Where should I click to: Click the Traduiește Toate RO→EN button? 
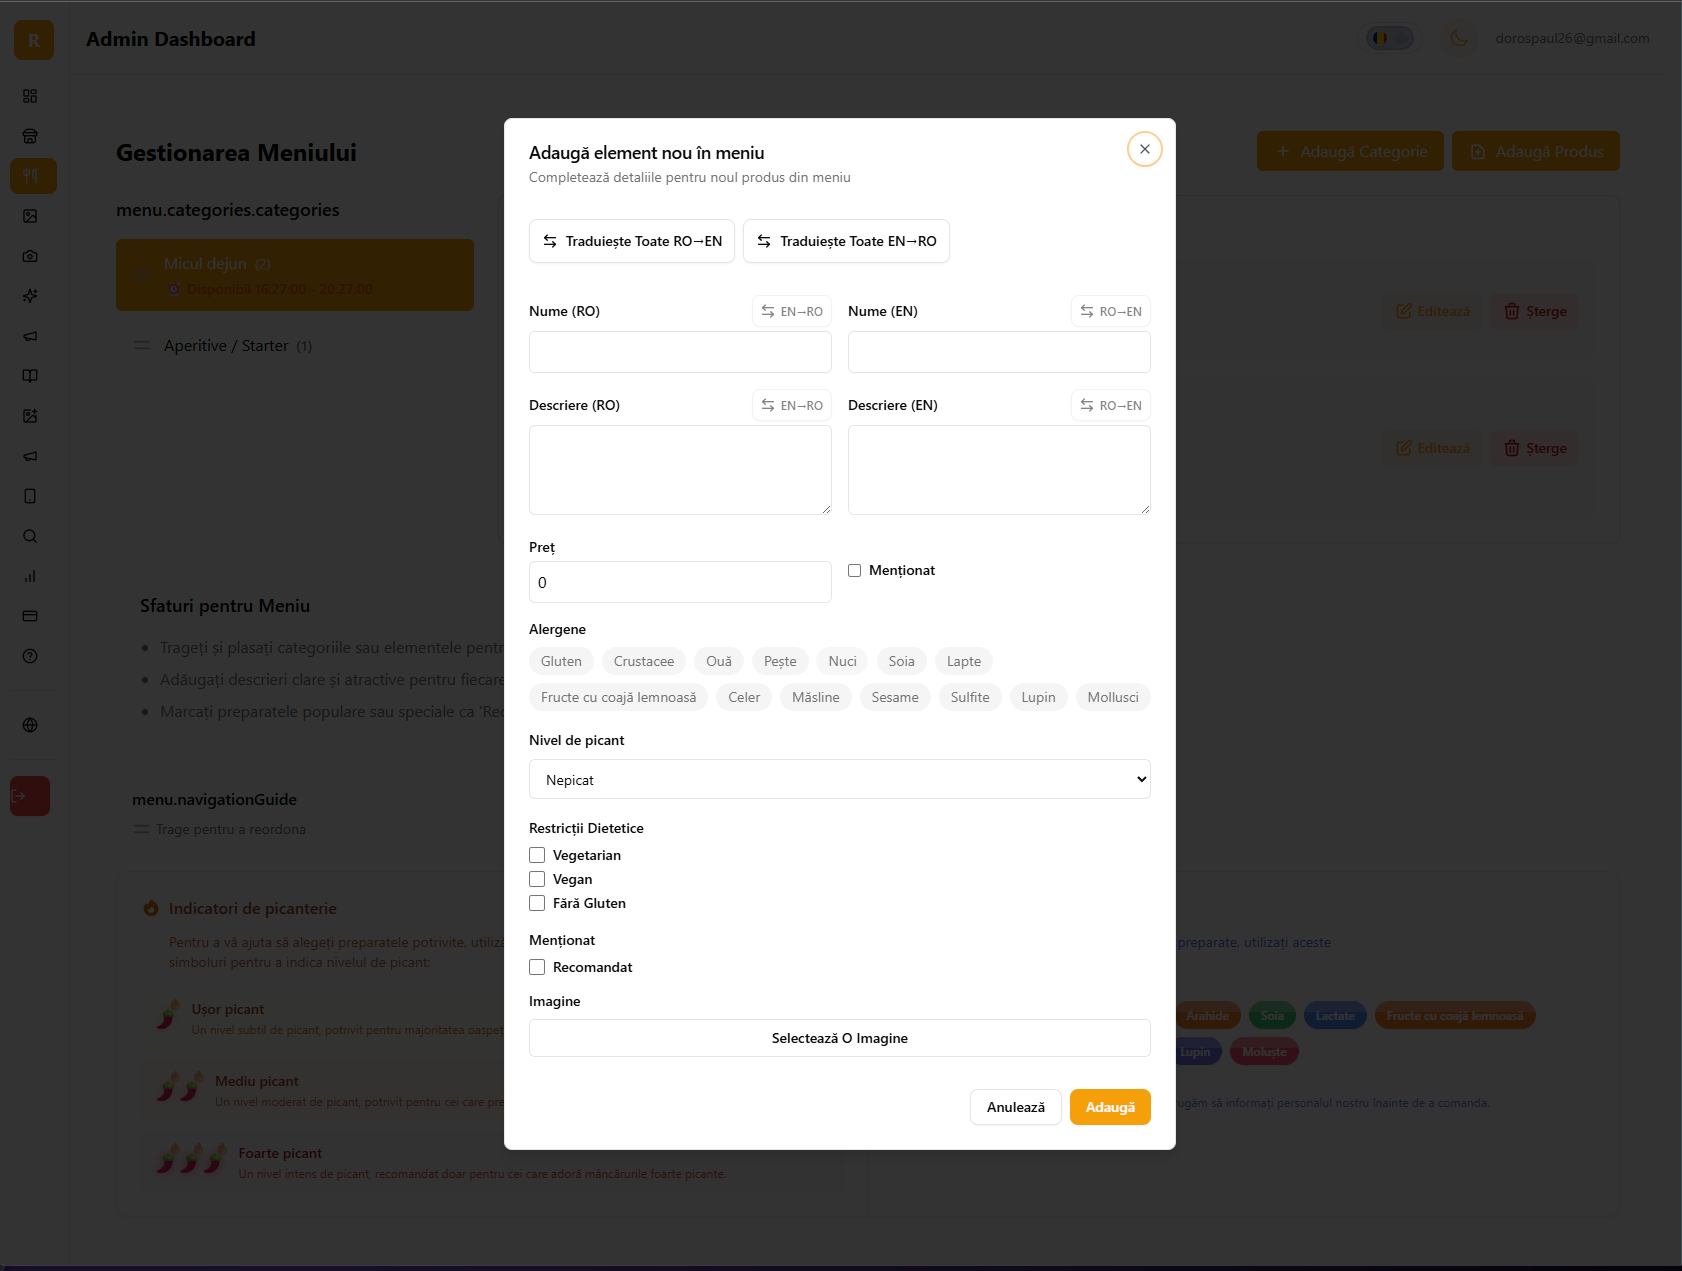pyautogui.click(x=631, y=241)
